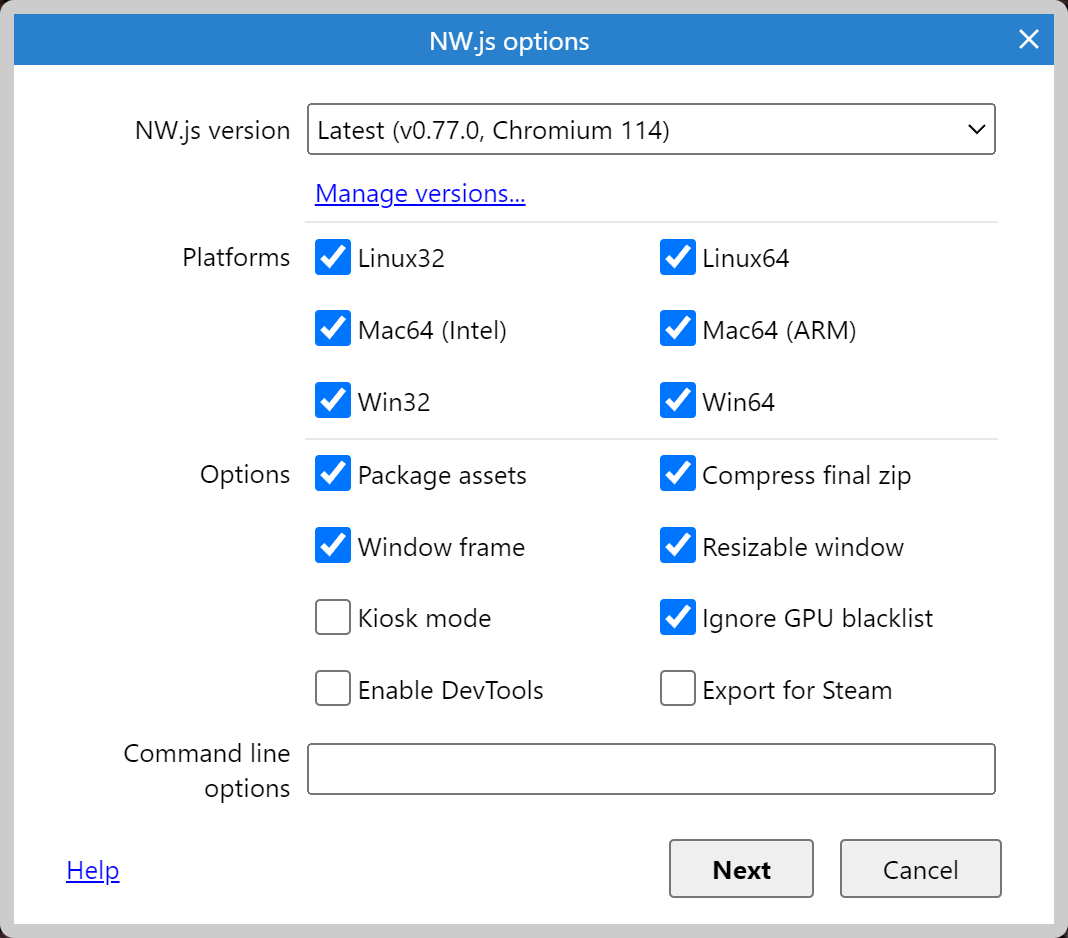This screenshot has height=938, width=1068.
Task: Uncheck the Win64 platform
Action: coord(677,401)
